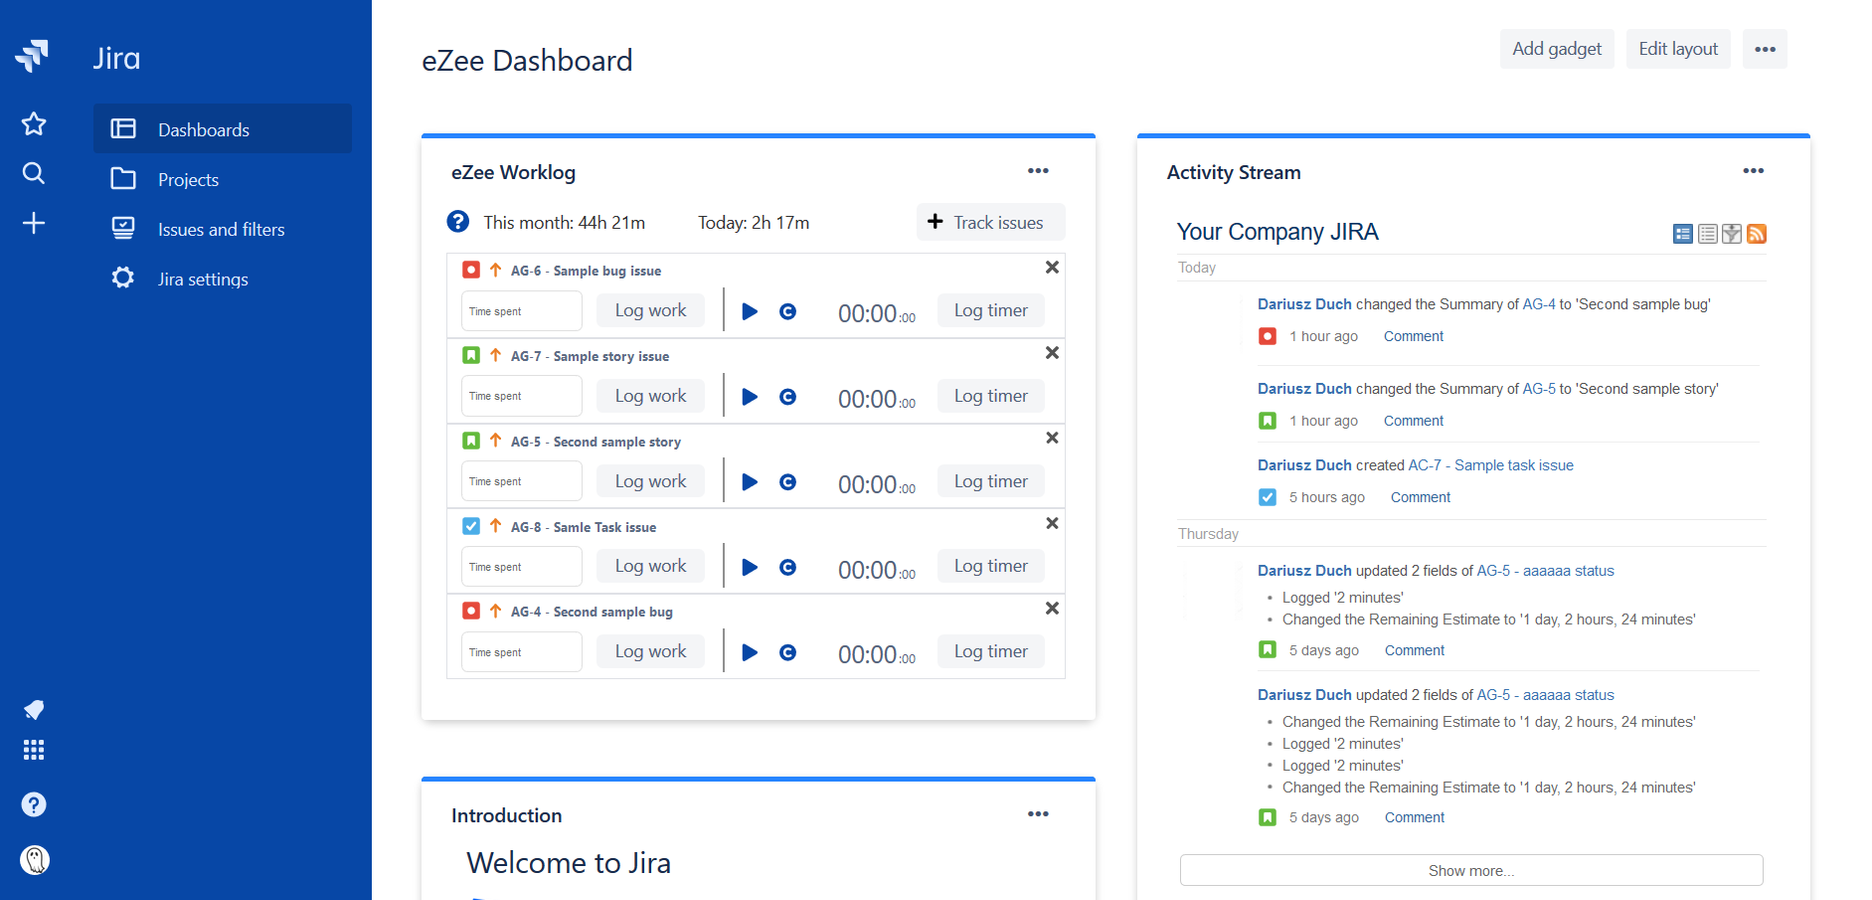Click Comment link under AG-4 summary change

pyautogui.click(x=1413, y=337)
